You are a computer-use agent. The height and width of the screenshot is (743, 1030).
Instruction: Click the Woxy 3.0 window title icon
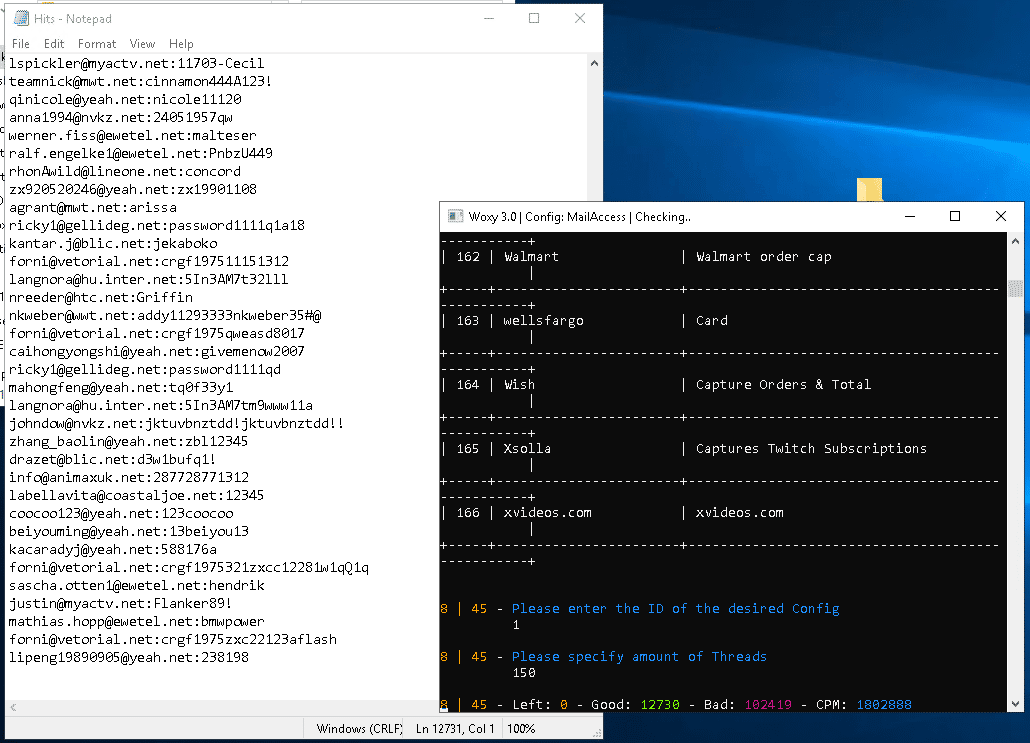(x=455, y=217)
